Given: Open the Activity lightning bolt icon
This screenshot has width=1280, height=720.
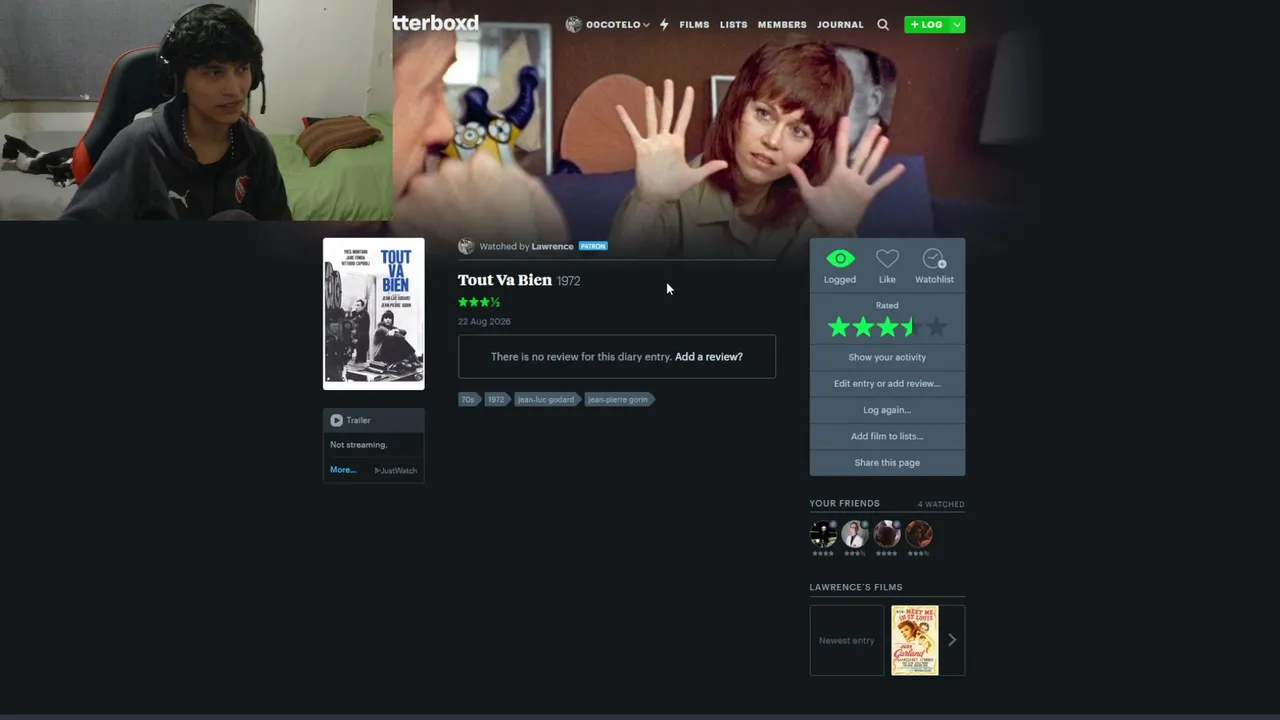Looking at the screenshot, I should point(664,24).
